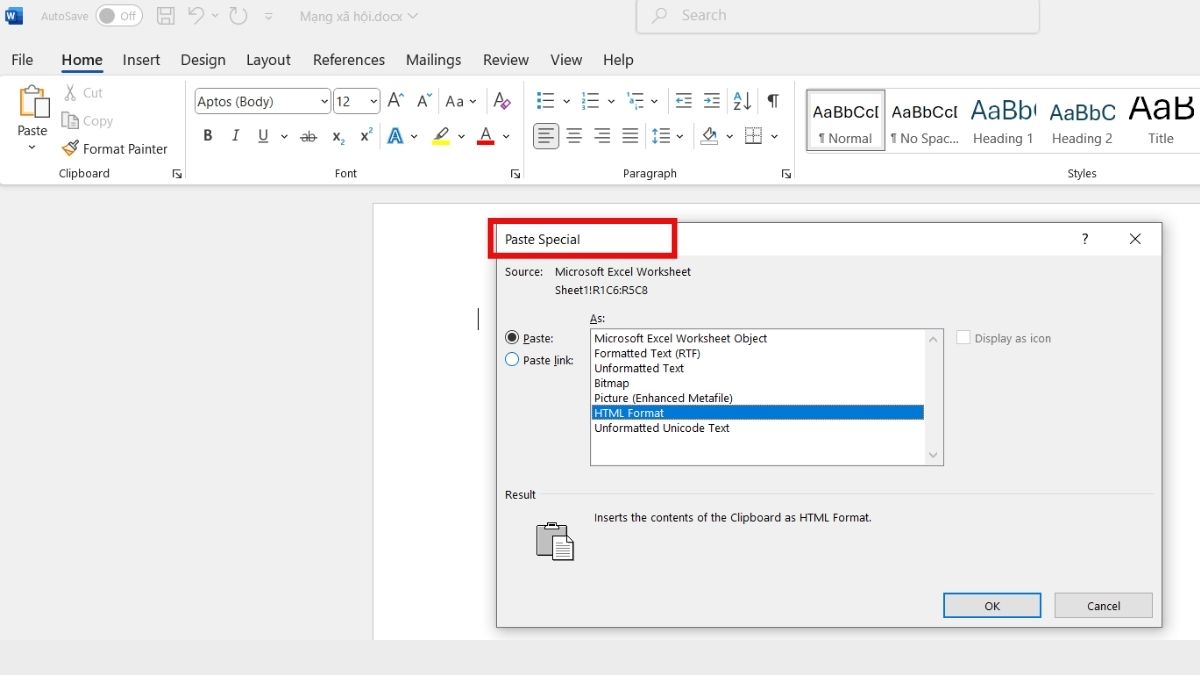
Task: Center align text
Action: click(574, 136)
